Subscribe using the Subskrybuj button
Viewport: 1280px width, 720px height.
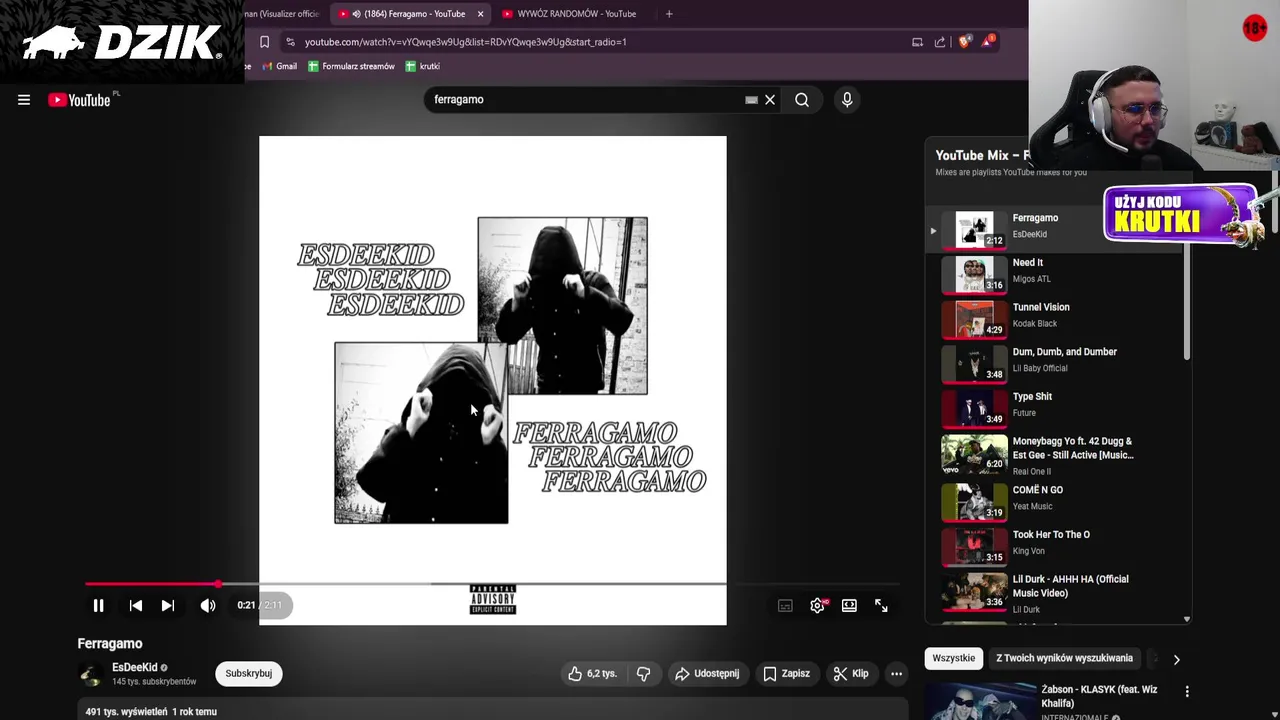pos(248,674)
